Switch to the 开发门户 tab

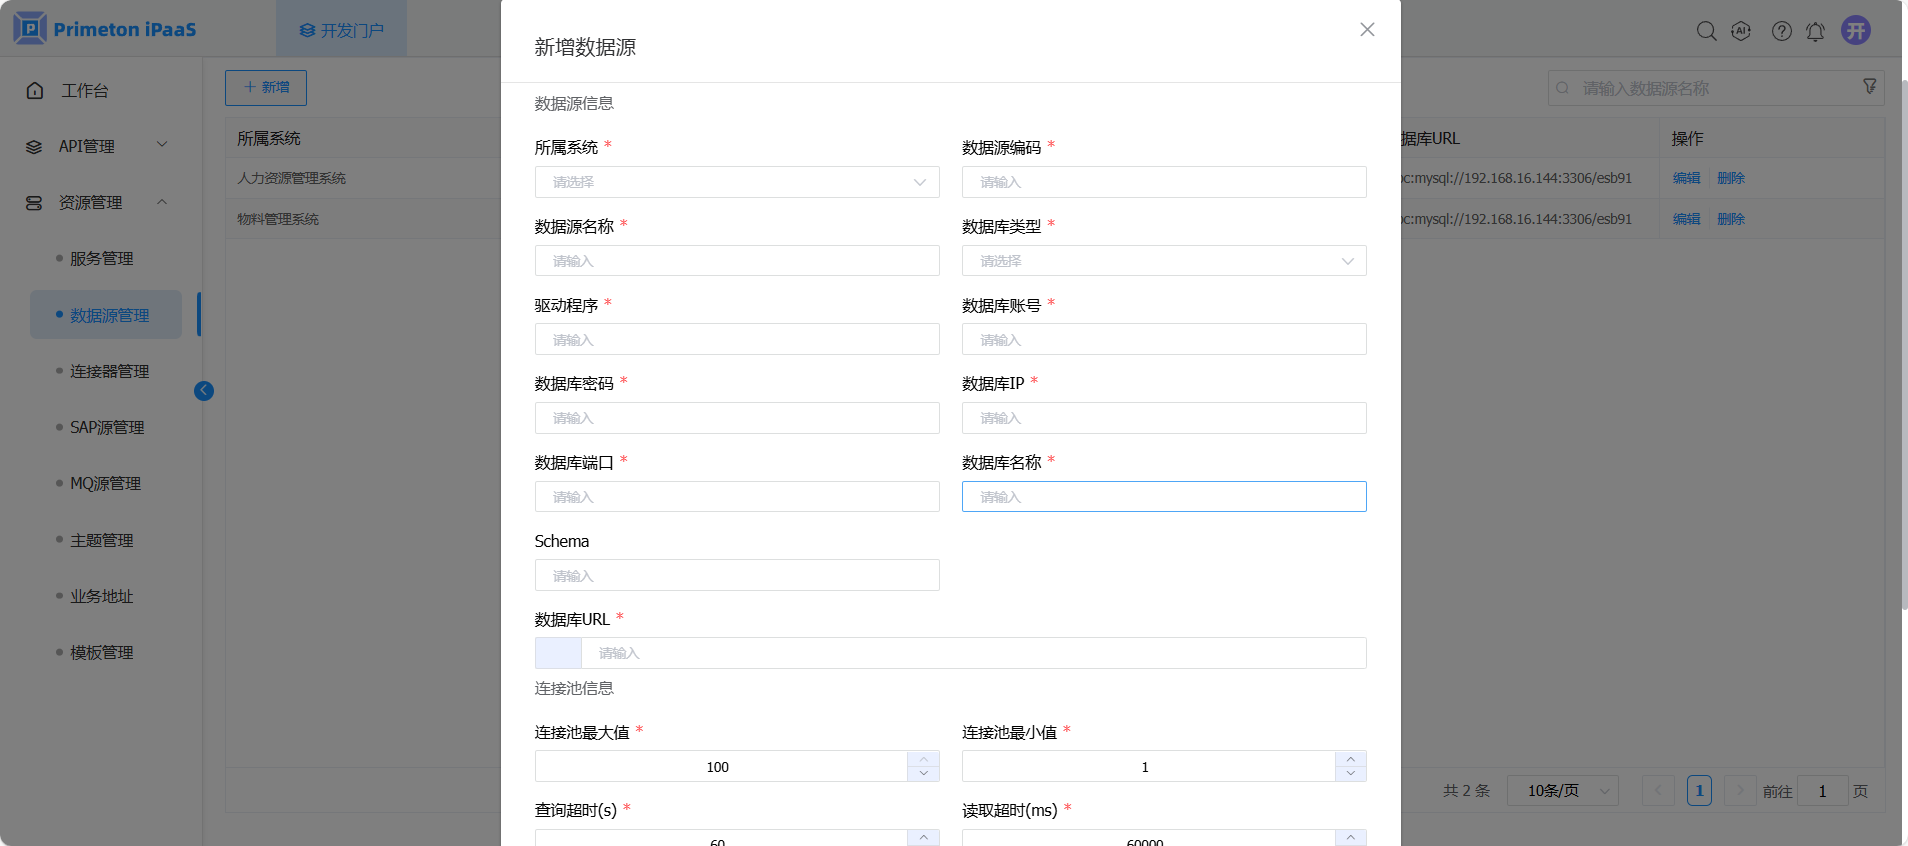342,30
